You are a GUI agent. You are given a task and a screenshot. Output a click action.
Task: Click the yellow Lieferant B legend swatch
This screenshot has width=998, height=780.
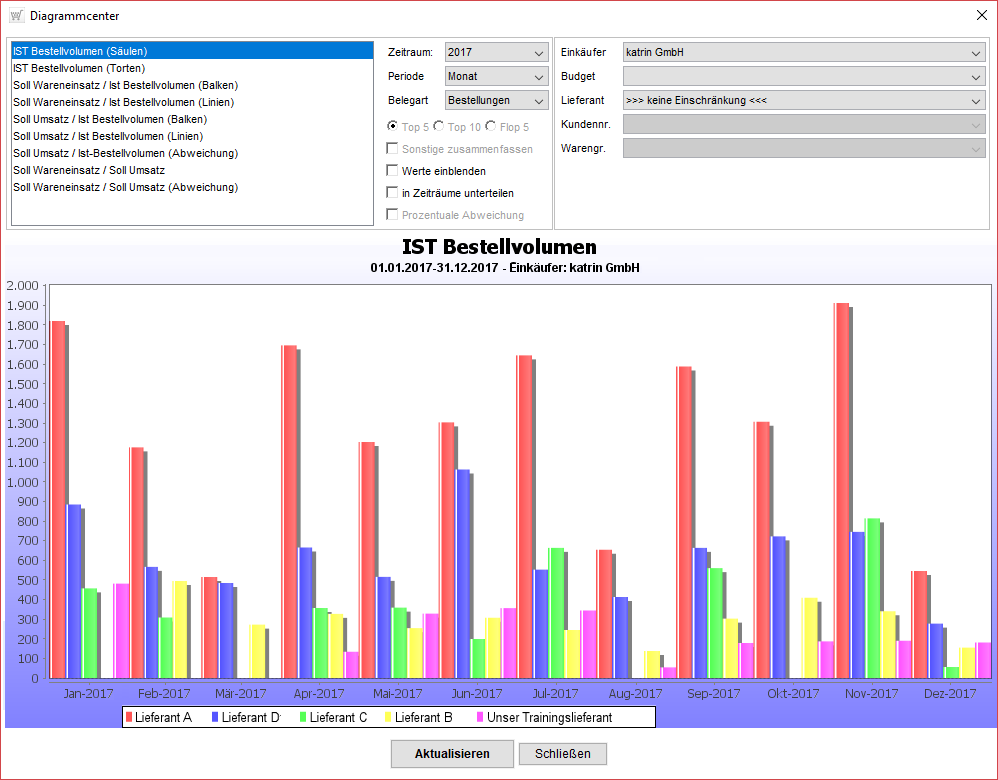389,717
